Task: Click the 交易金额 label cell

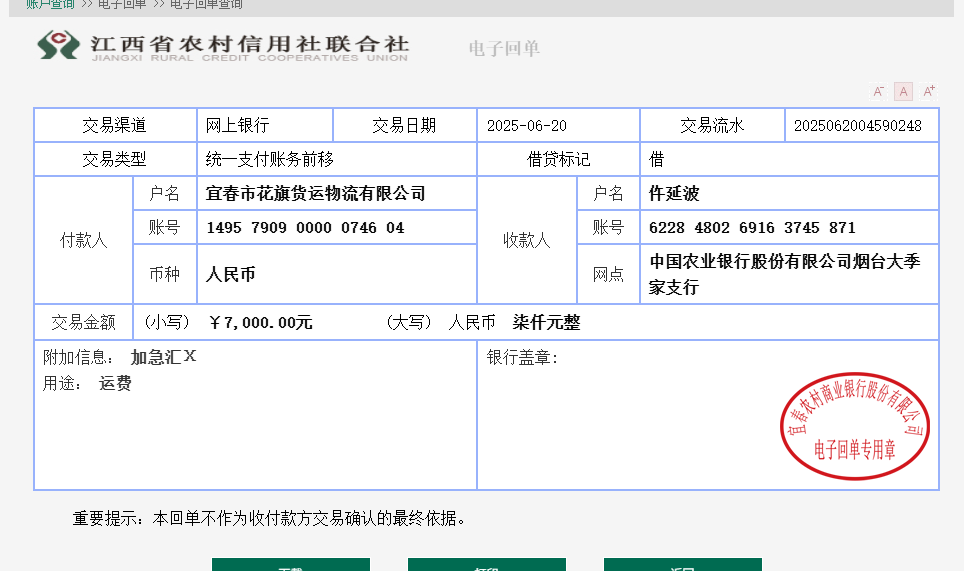Action: click(84, 323)
